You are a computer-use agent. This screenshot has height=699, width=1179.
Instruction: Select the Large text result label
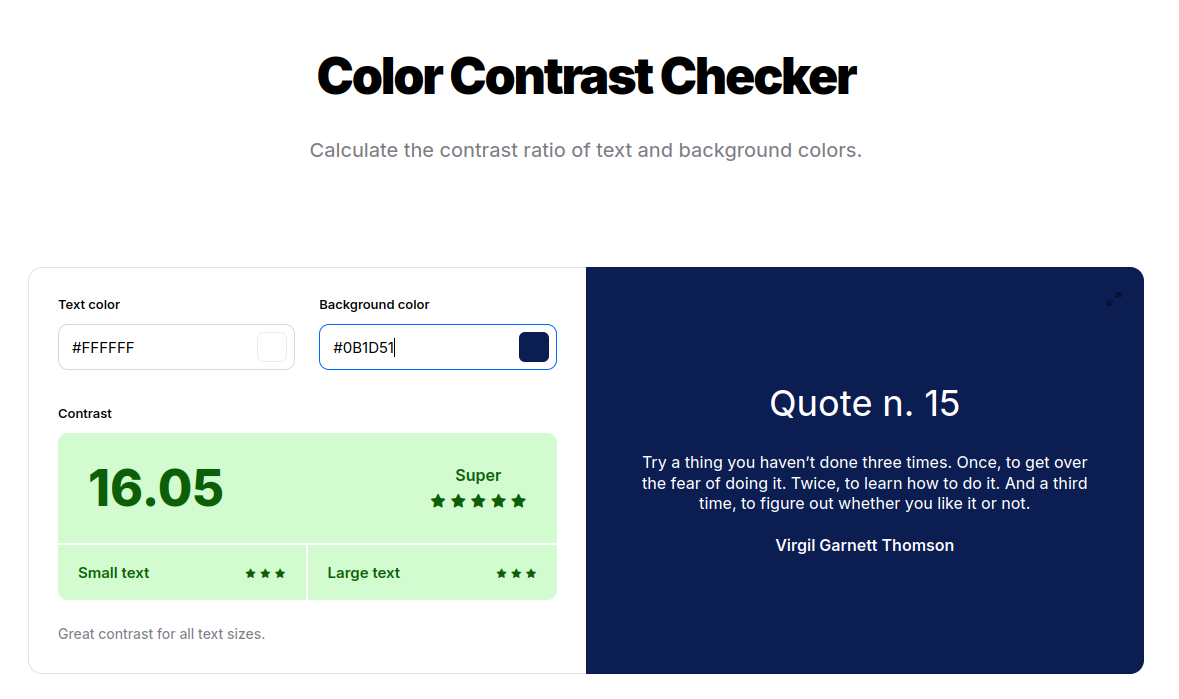point(363,573)
